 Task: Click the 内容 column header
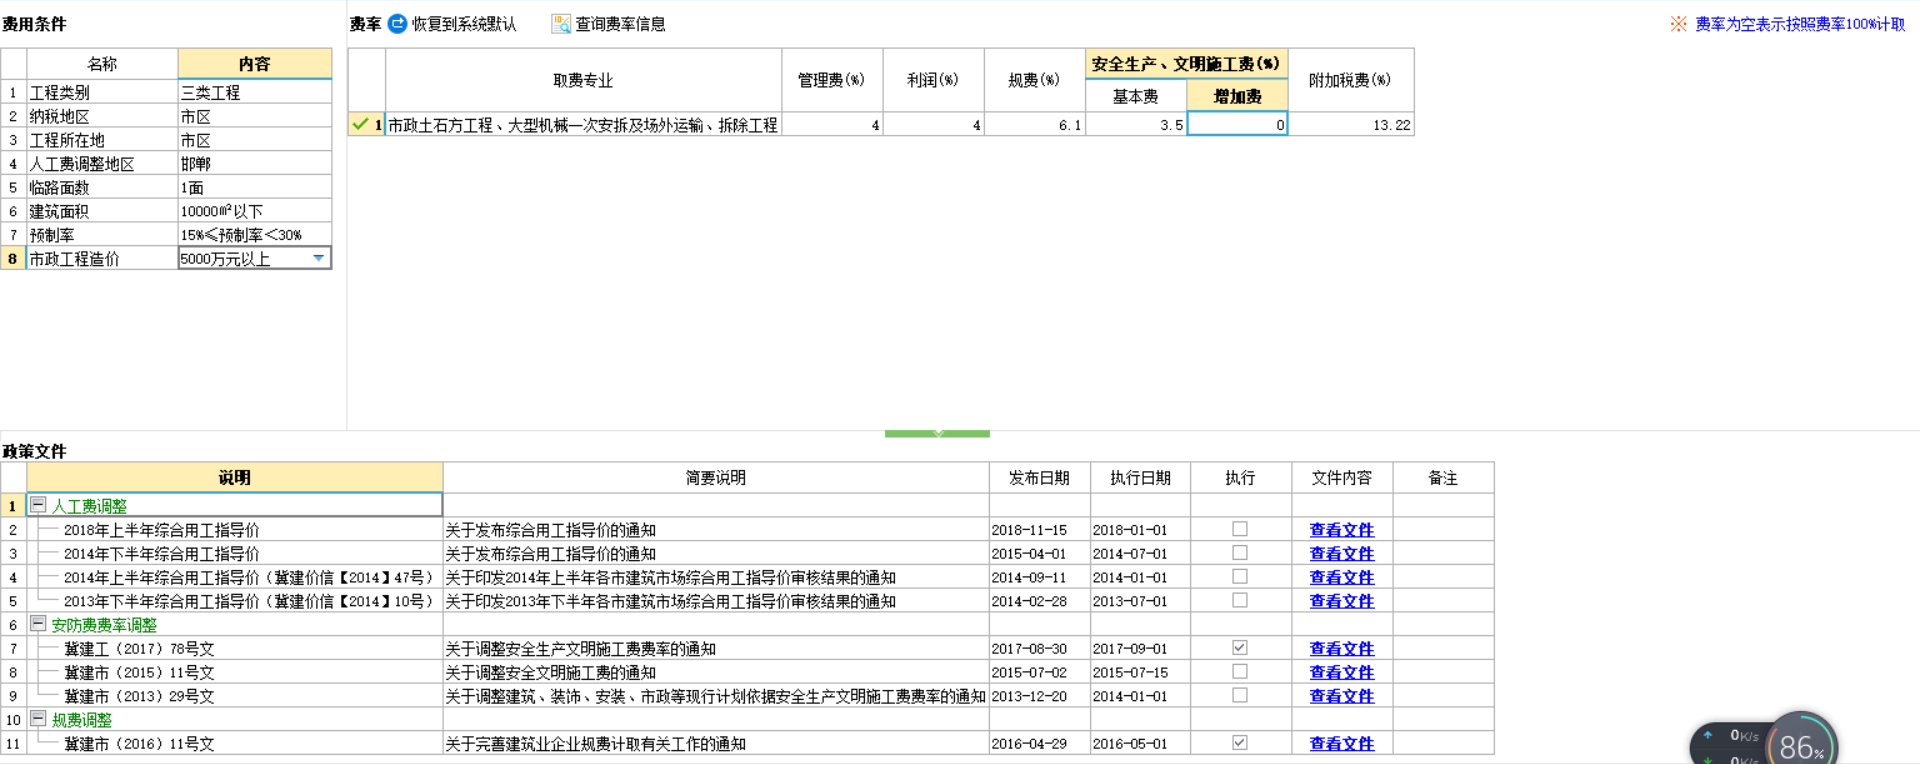(x=255, y=64)
